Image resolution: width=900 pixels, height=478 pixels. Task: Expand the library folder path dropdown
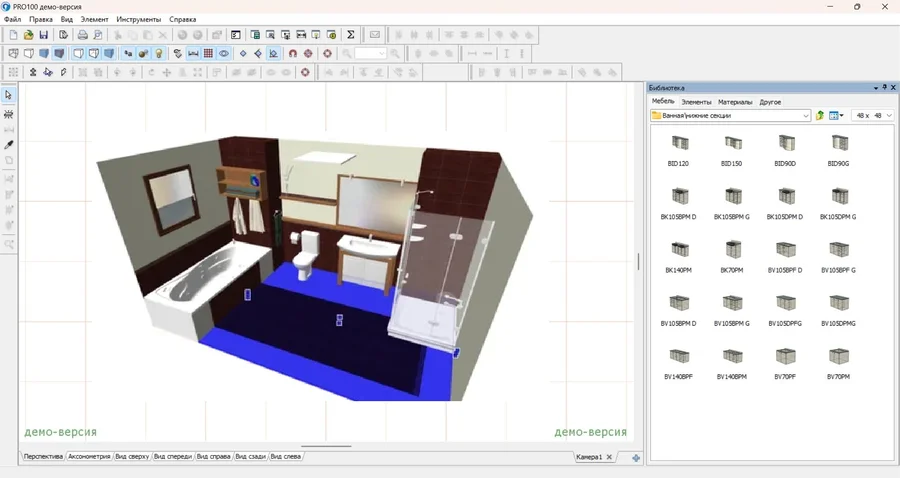pyautogui.click(x=805, y=116)
